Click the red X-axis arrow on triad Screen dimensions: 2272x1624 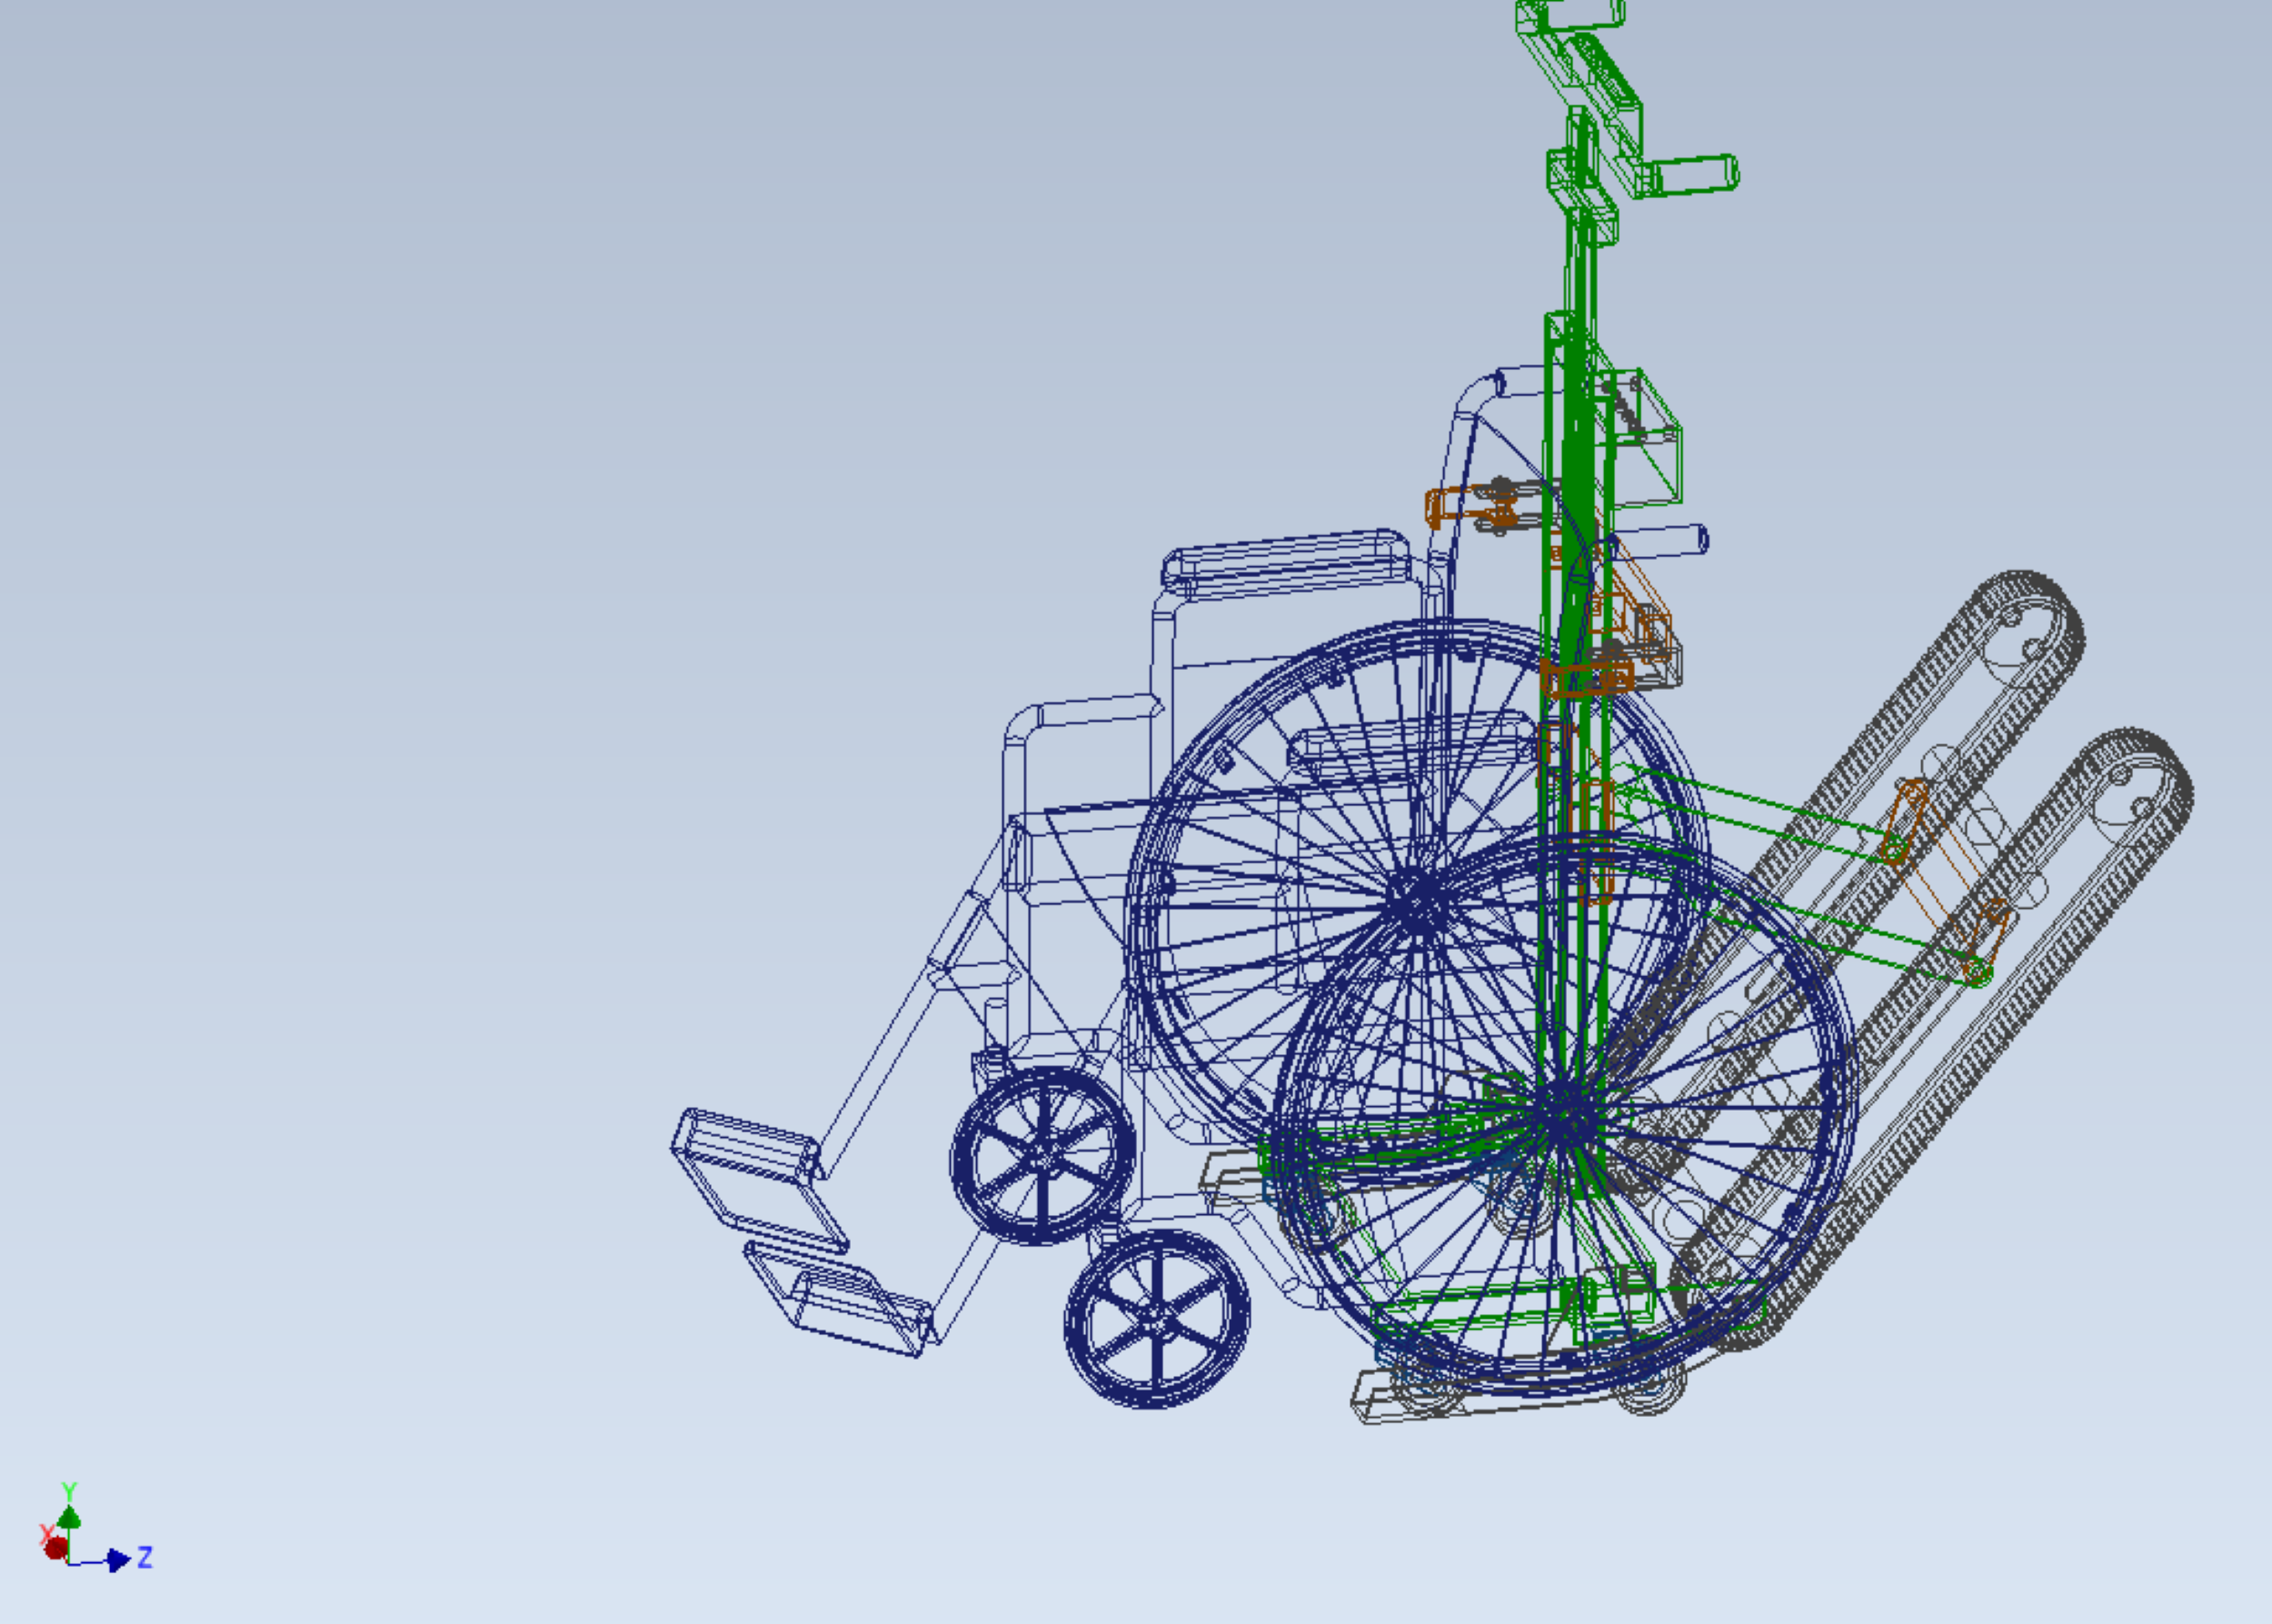pos(56,1548)
